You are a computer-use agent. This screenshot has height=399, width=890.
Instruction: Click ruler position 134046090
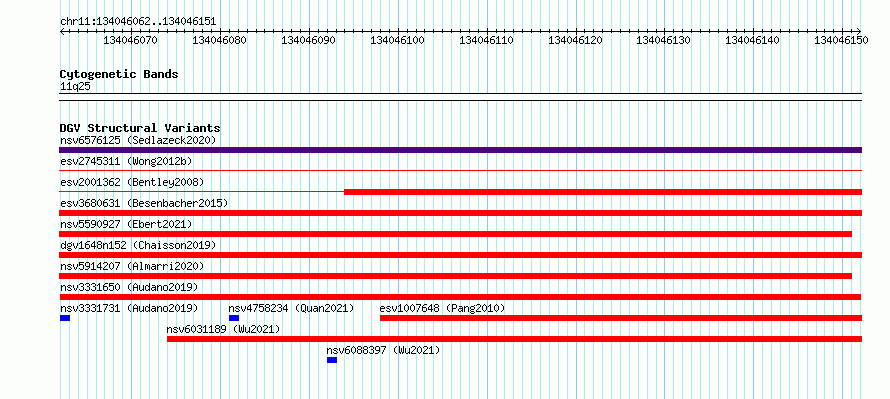pyautogui.click(x=309, y=40)
